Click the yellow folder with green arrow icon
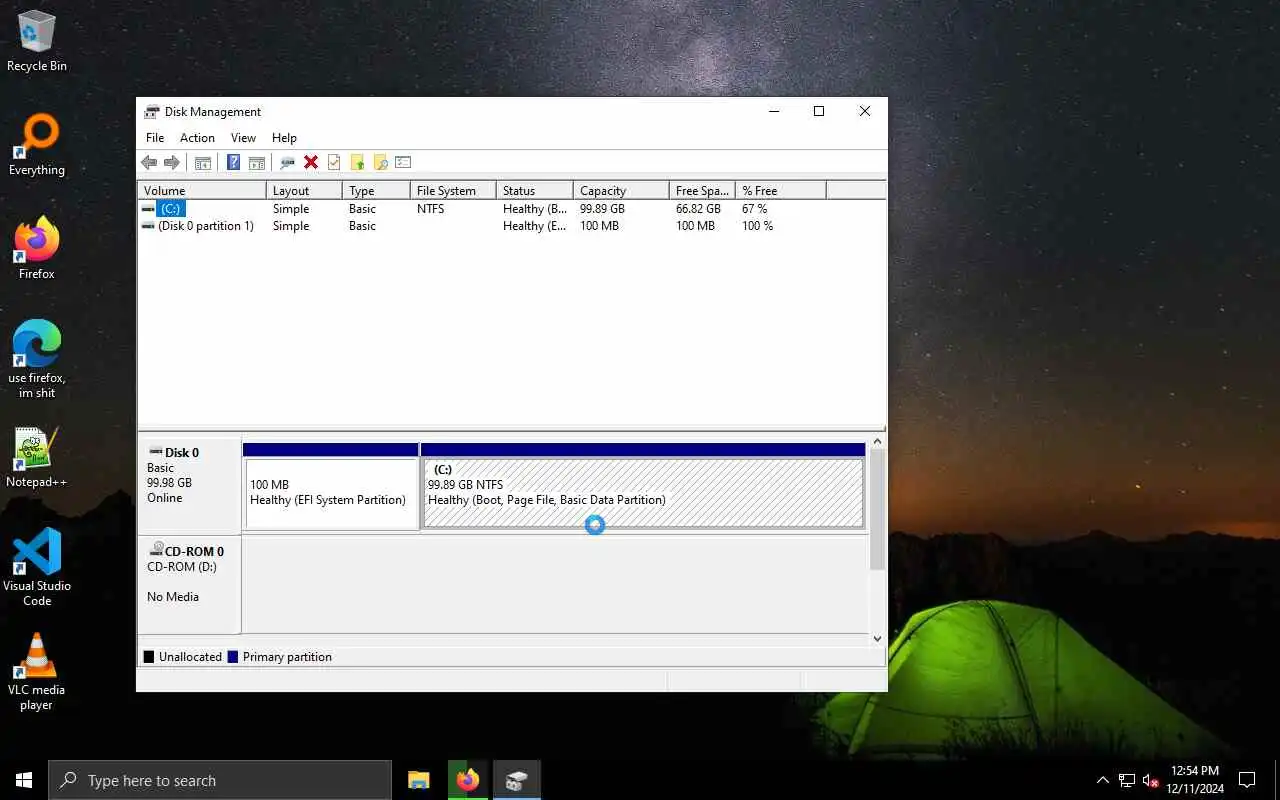This screenshot has height=800, width=1280. pyautogui.click(x=357, y=162)
